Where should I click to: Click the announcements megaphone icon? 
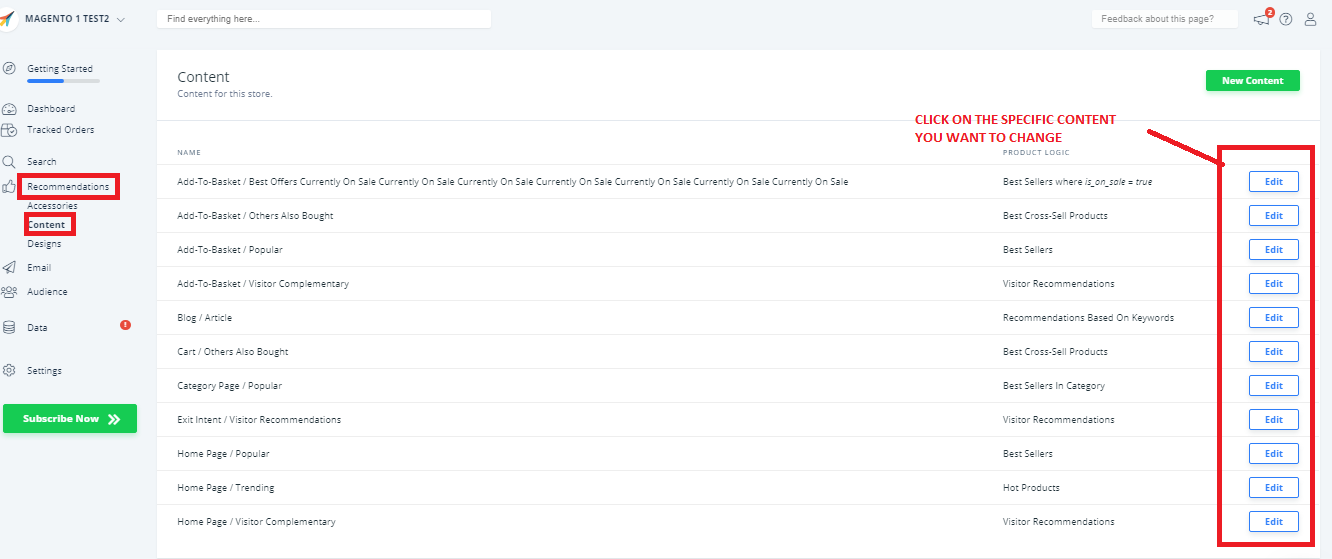[x=1261, y=19]
